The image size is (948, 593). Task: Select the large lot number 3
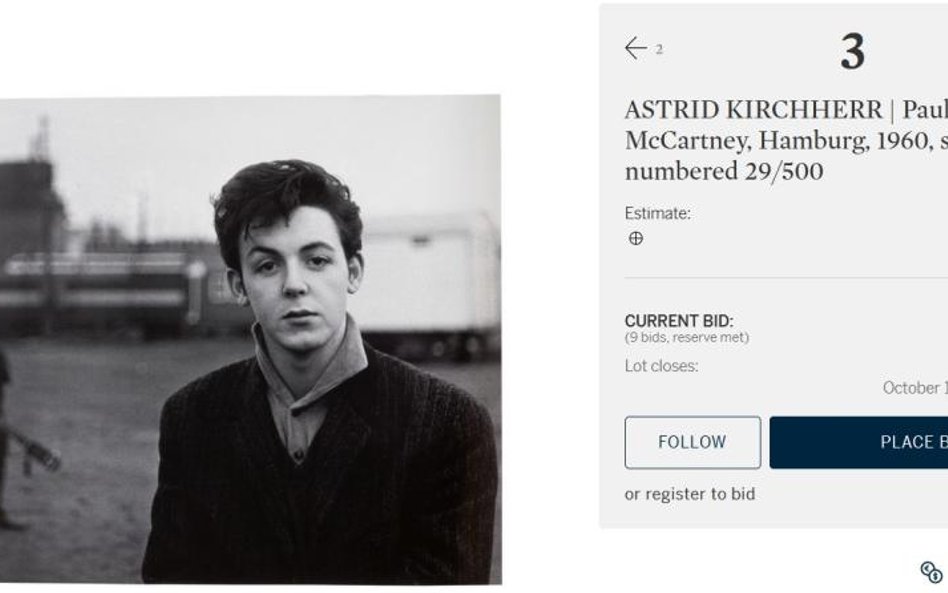[x=852, y=52]
